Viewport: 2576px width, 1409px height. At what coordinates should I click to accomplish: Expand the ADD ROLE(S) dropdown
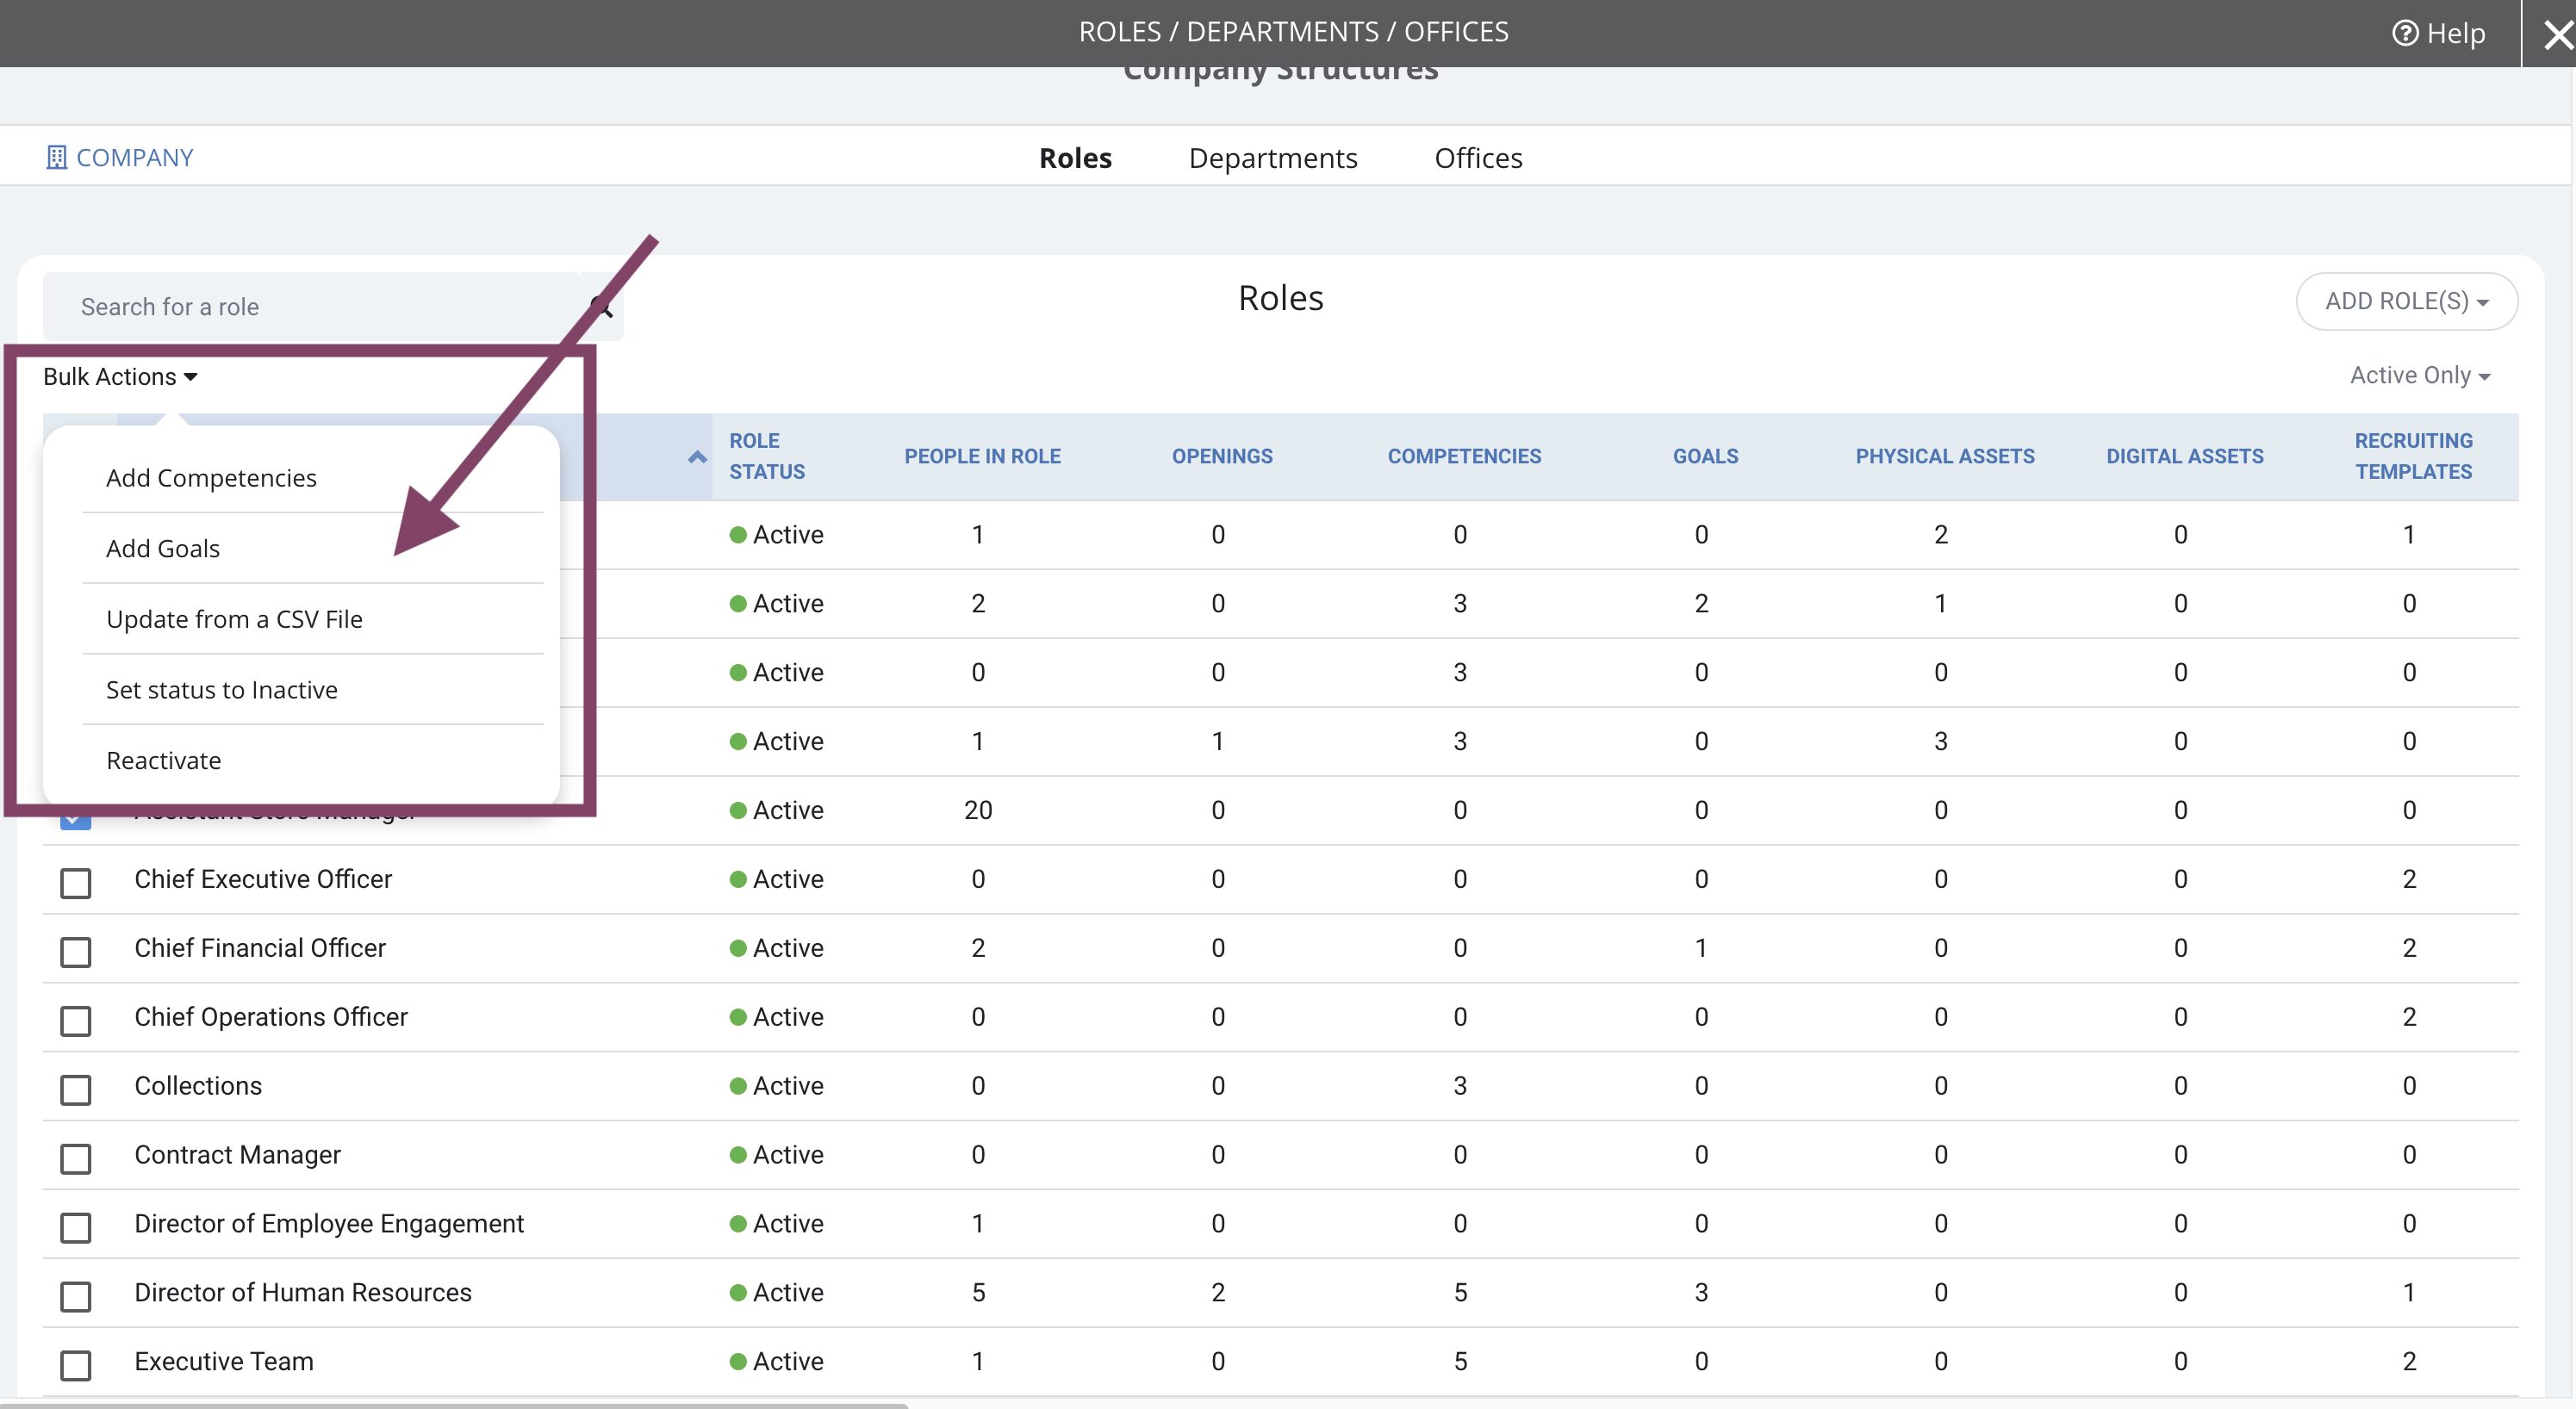[x=2406, y=301]
